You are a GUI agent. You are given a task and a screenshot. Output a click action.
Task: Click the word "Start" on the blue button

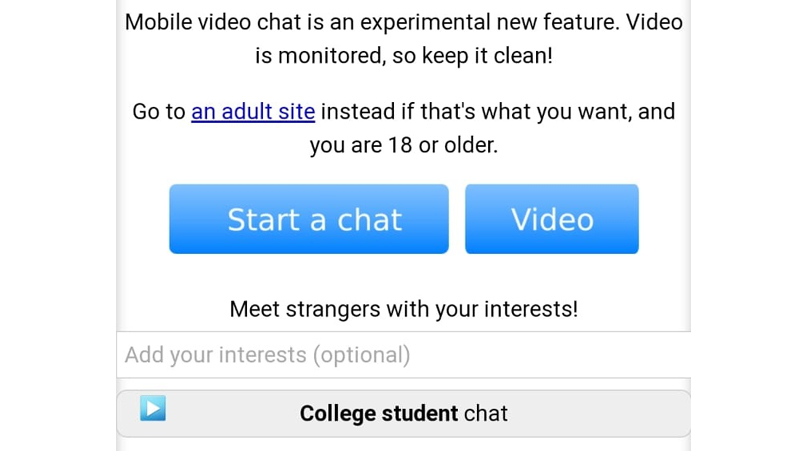pyautogui.click(x=263, y=219)
